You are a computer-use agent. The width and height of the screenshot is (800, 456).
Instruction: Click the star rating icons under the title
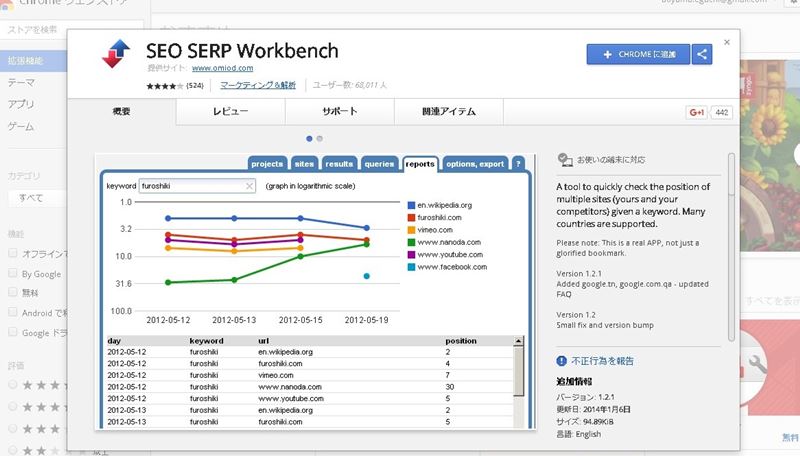tap(165, 87)
